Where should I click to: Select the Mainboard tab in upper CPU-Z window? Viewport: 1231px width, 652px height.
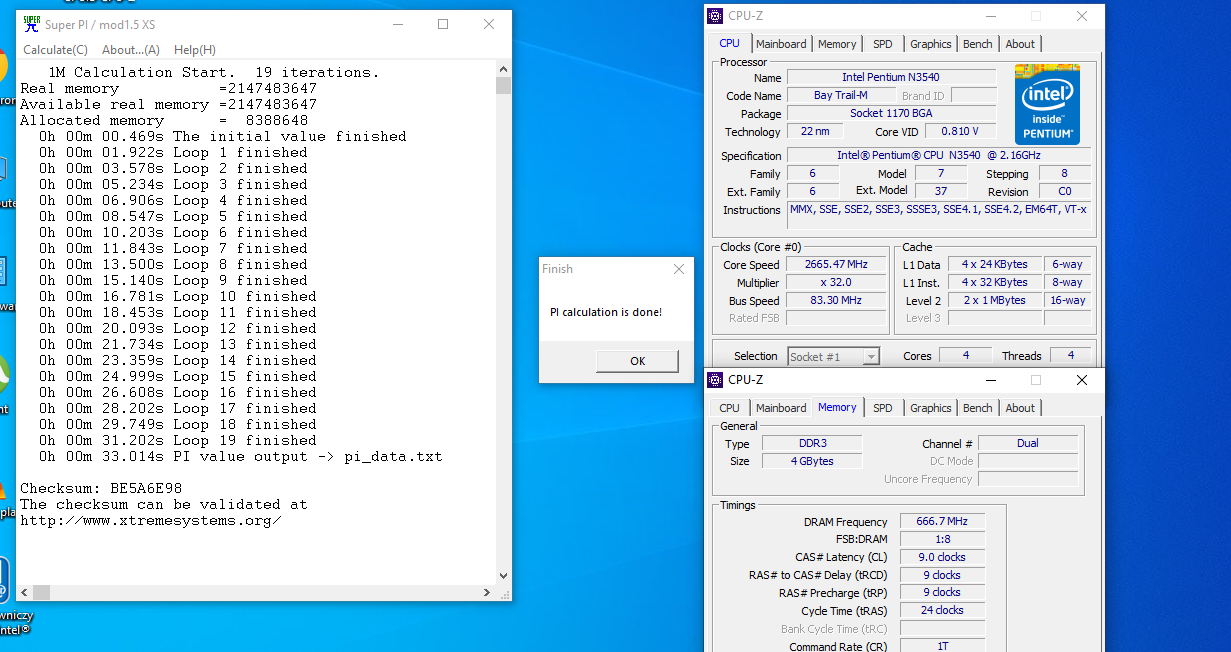[x=781, y=44]
